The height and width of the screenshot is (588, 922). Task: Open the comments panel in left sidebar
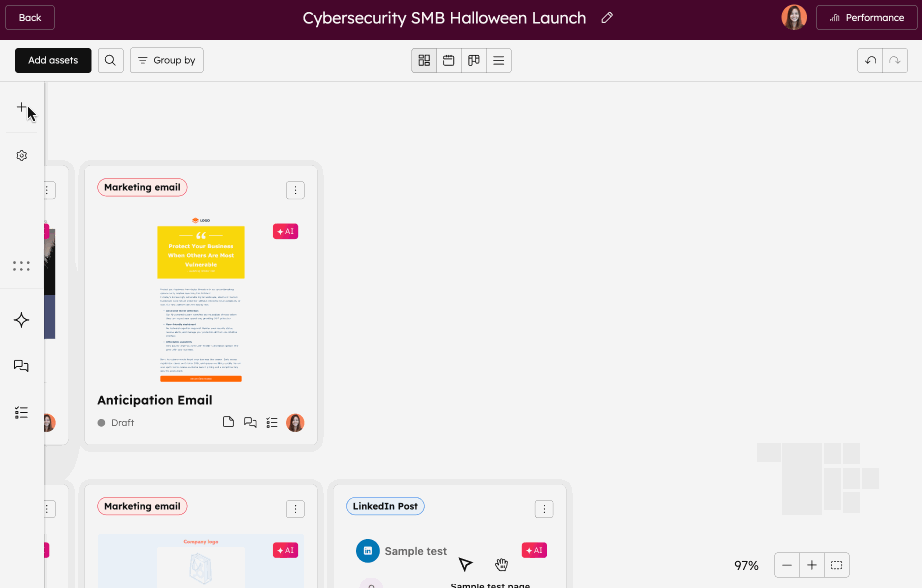pyautogui.click(x=21, y=366)
